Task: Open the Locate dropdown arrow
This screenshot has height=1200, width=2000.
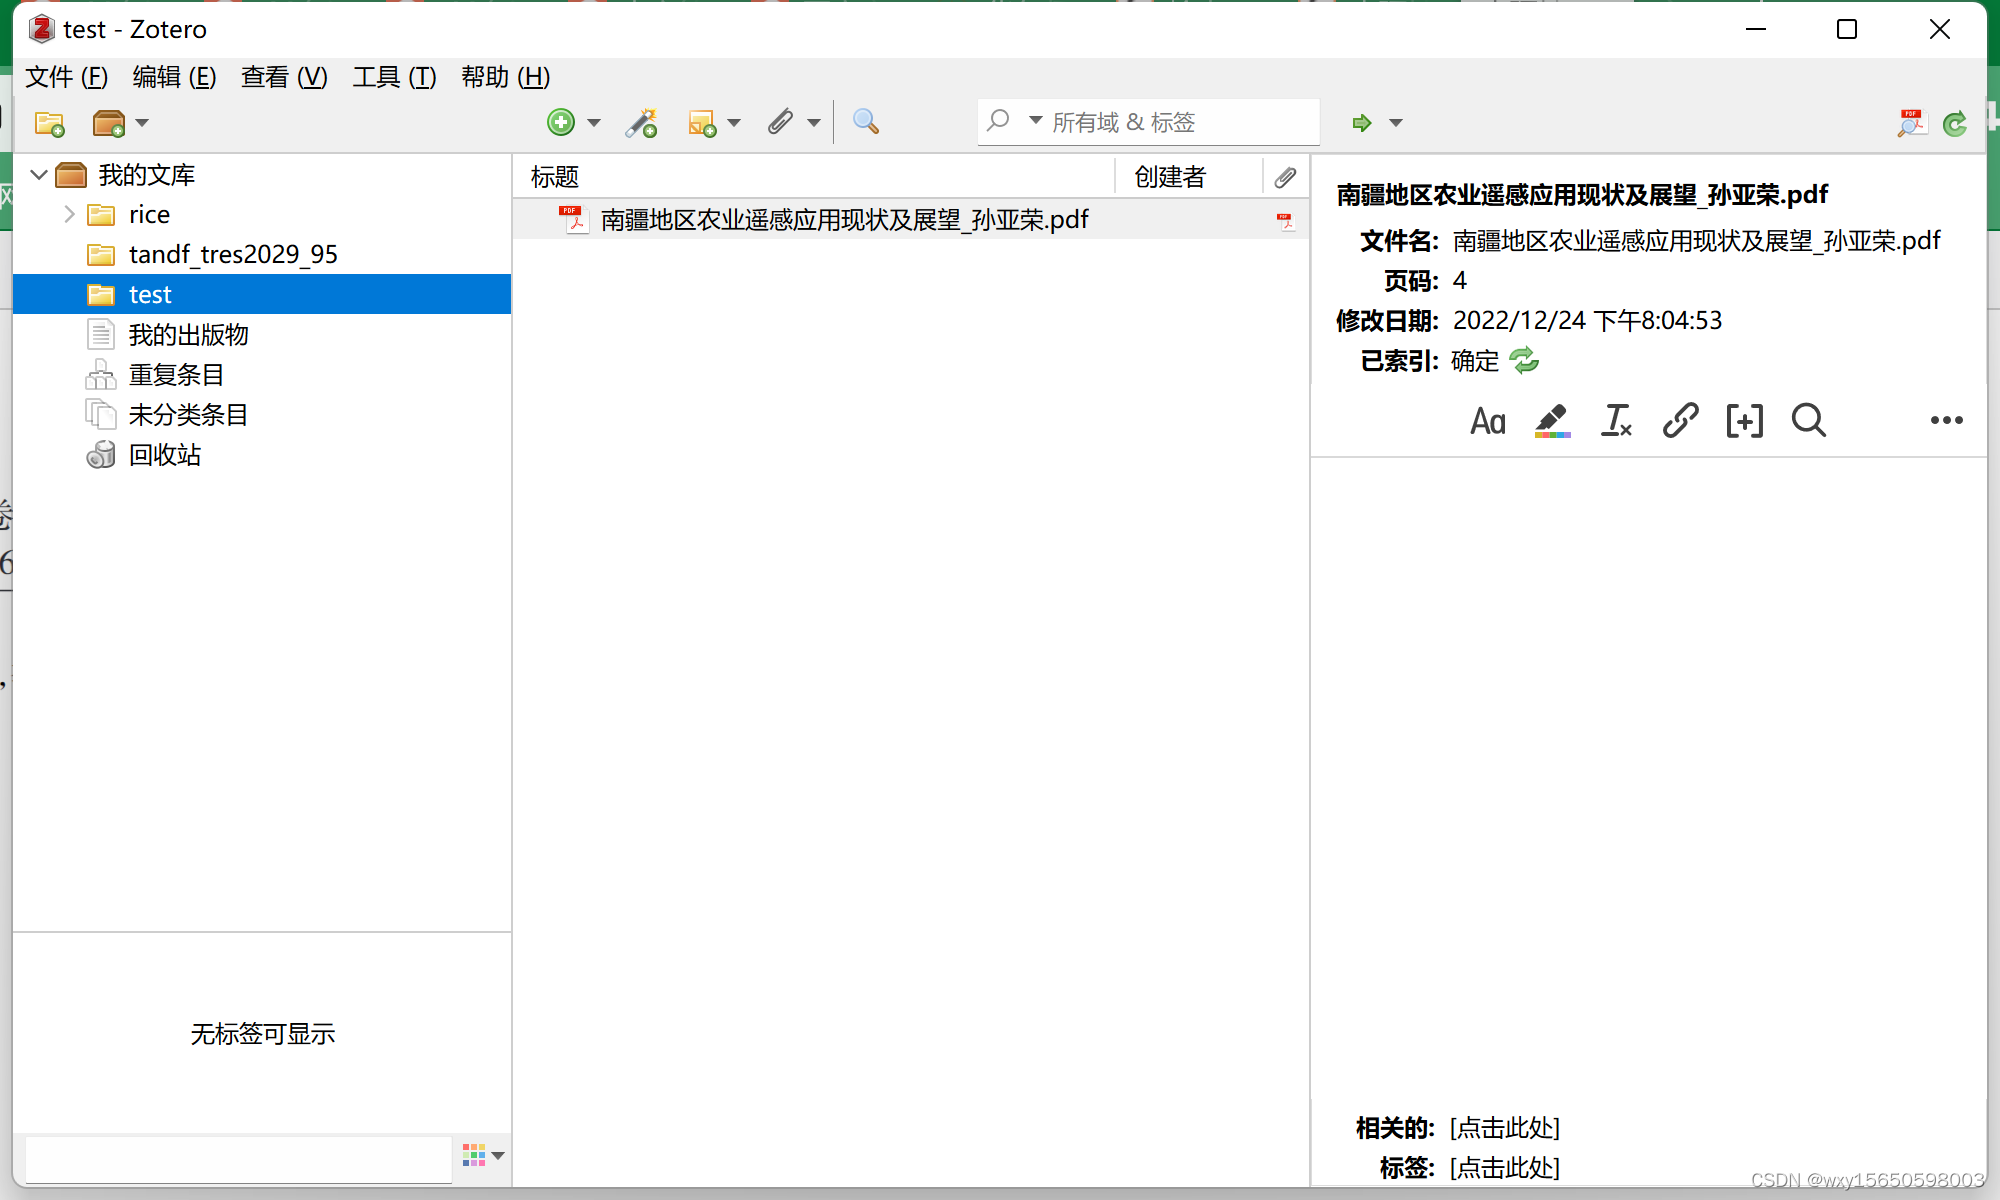Action: pos(1396,123)
